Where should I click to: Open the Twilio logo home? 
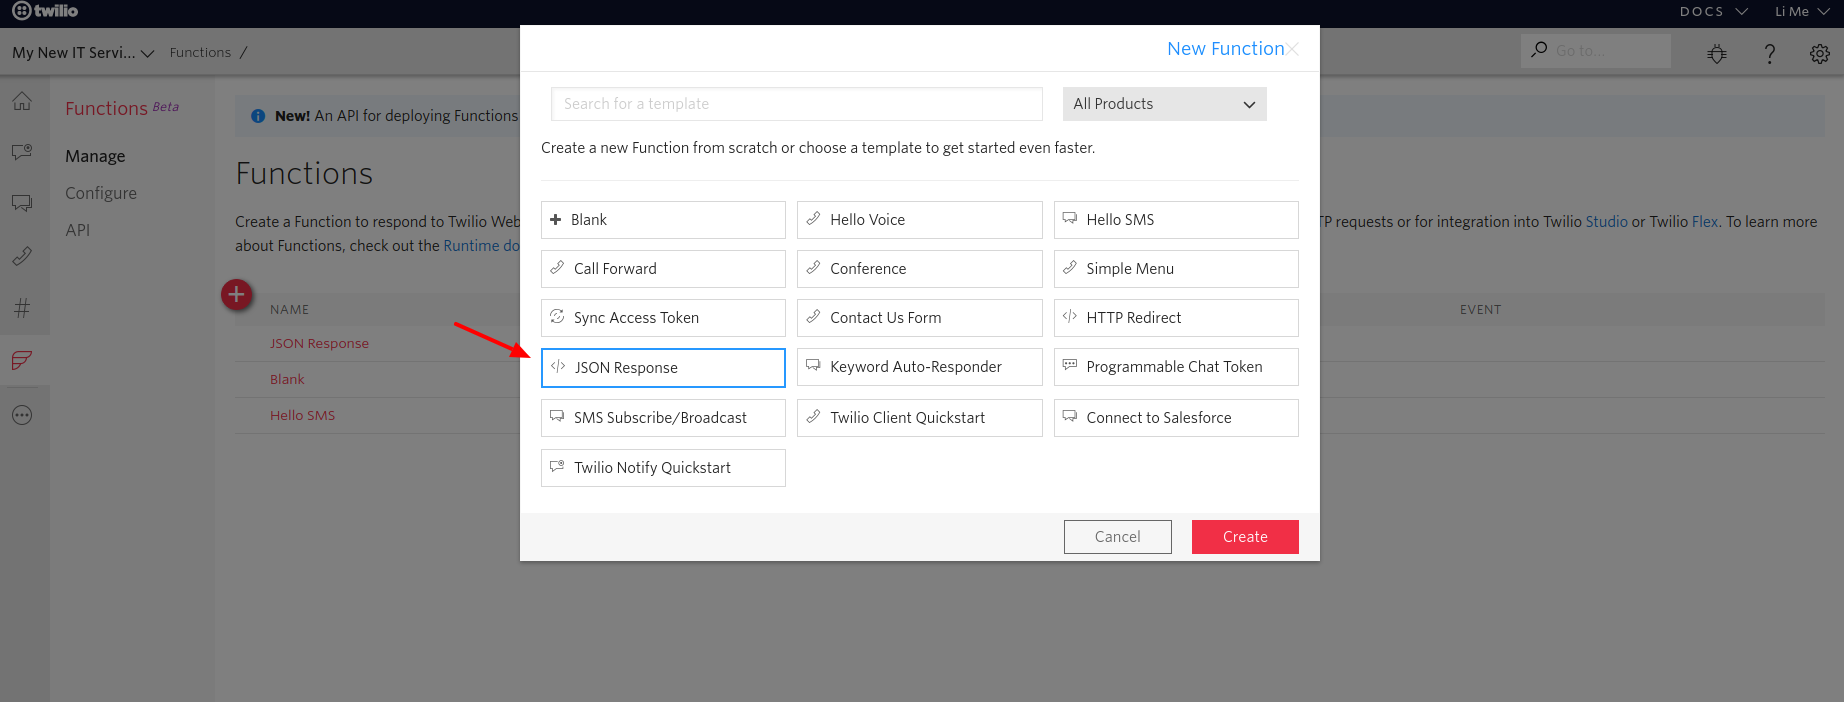pos(45,11)
